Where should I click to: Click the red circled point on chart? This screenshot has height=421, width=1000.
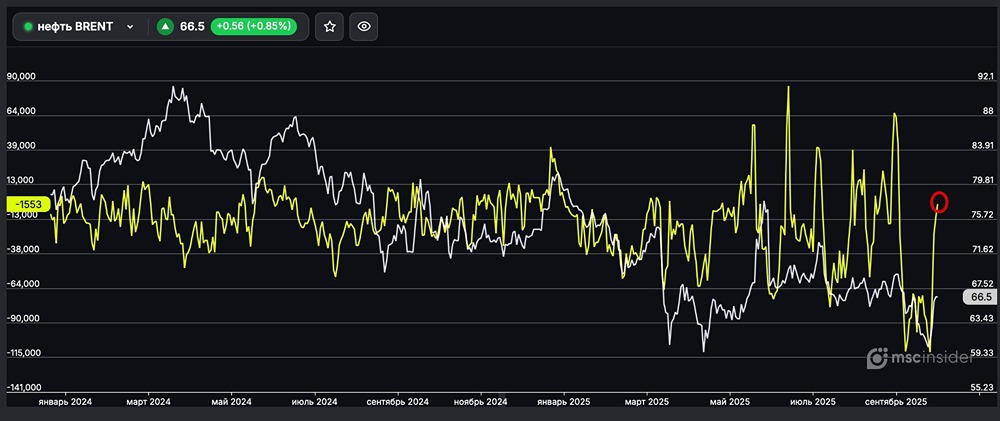[939, 201]
